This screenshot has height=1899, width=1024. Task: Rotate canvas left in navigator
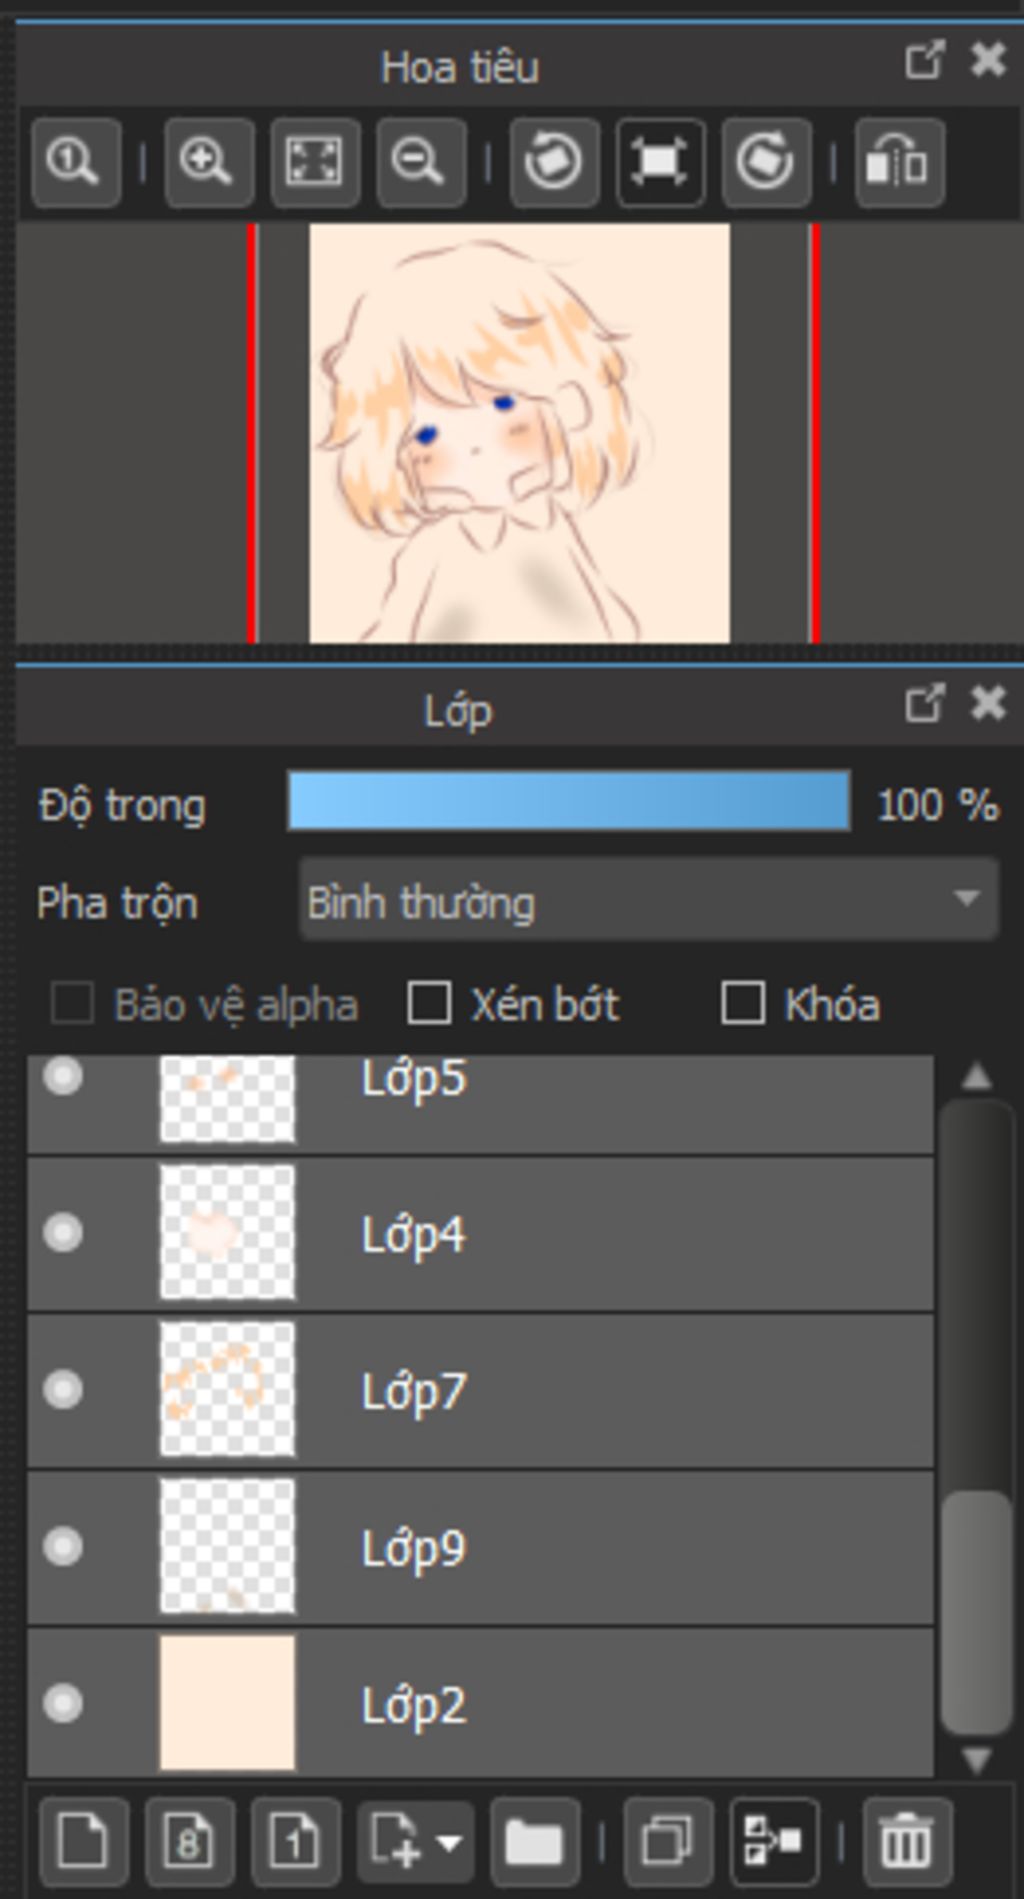point(554,162)
